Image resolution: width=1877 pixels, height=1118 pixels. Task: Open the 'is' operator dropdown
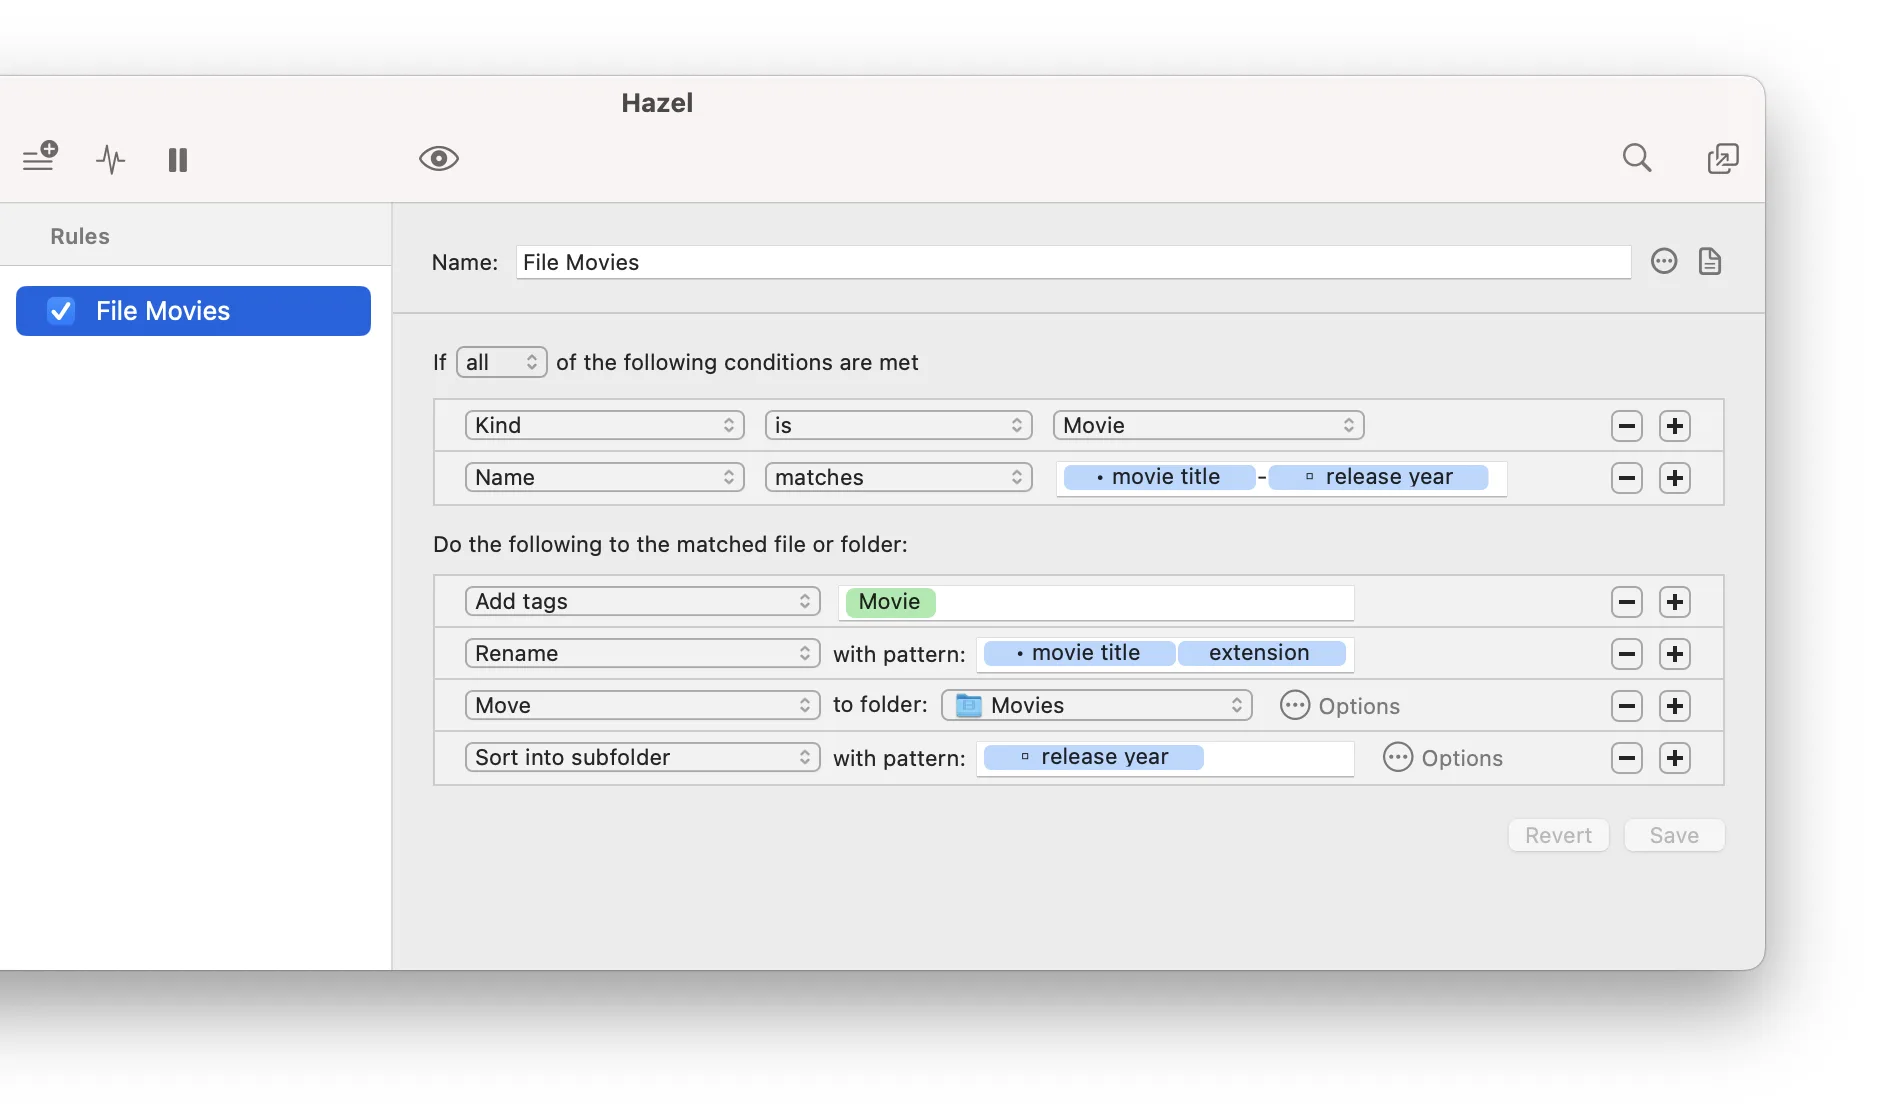point(898,425)
